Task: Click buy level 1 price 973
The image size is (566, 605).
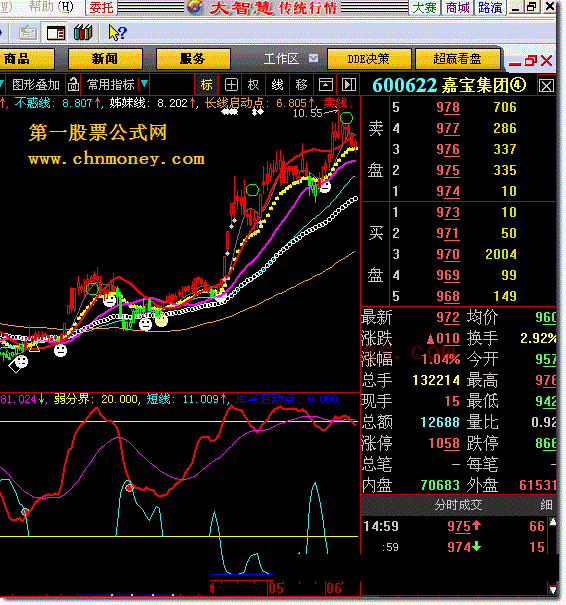Action: pos(448,212)
